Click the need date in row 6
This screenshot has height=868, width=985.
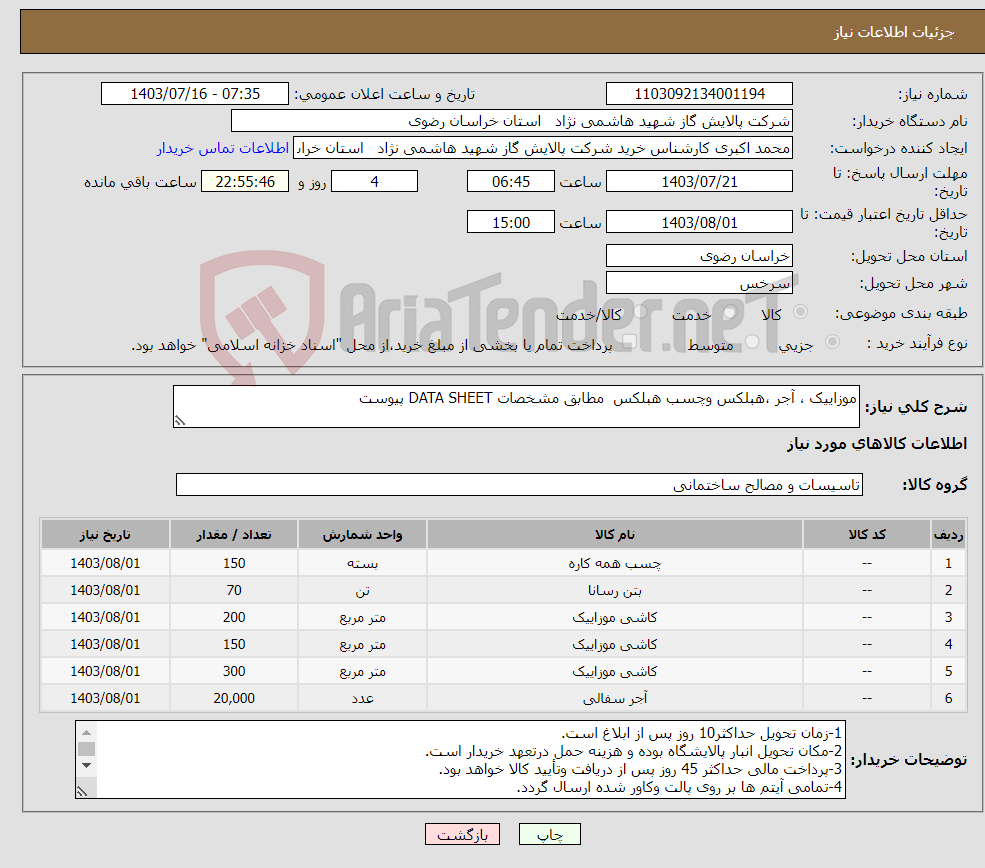point(105,698)
